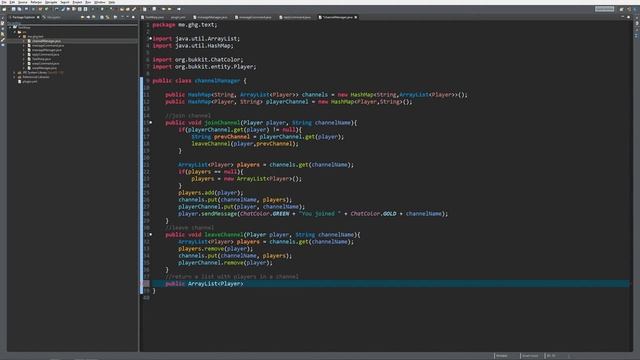
Task: Click the New icon in main toolbar
Action: tap(4, 9)
